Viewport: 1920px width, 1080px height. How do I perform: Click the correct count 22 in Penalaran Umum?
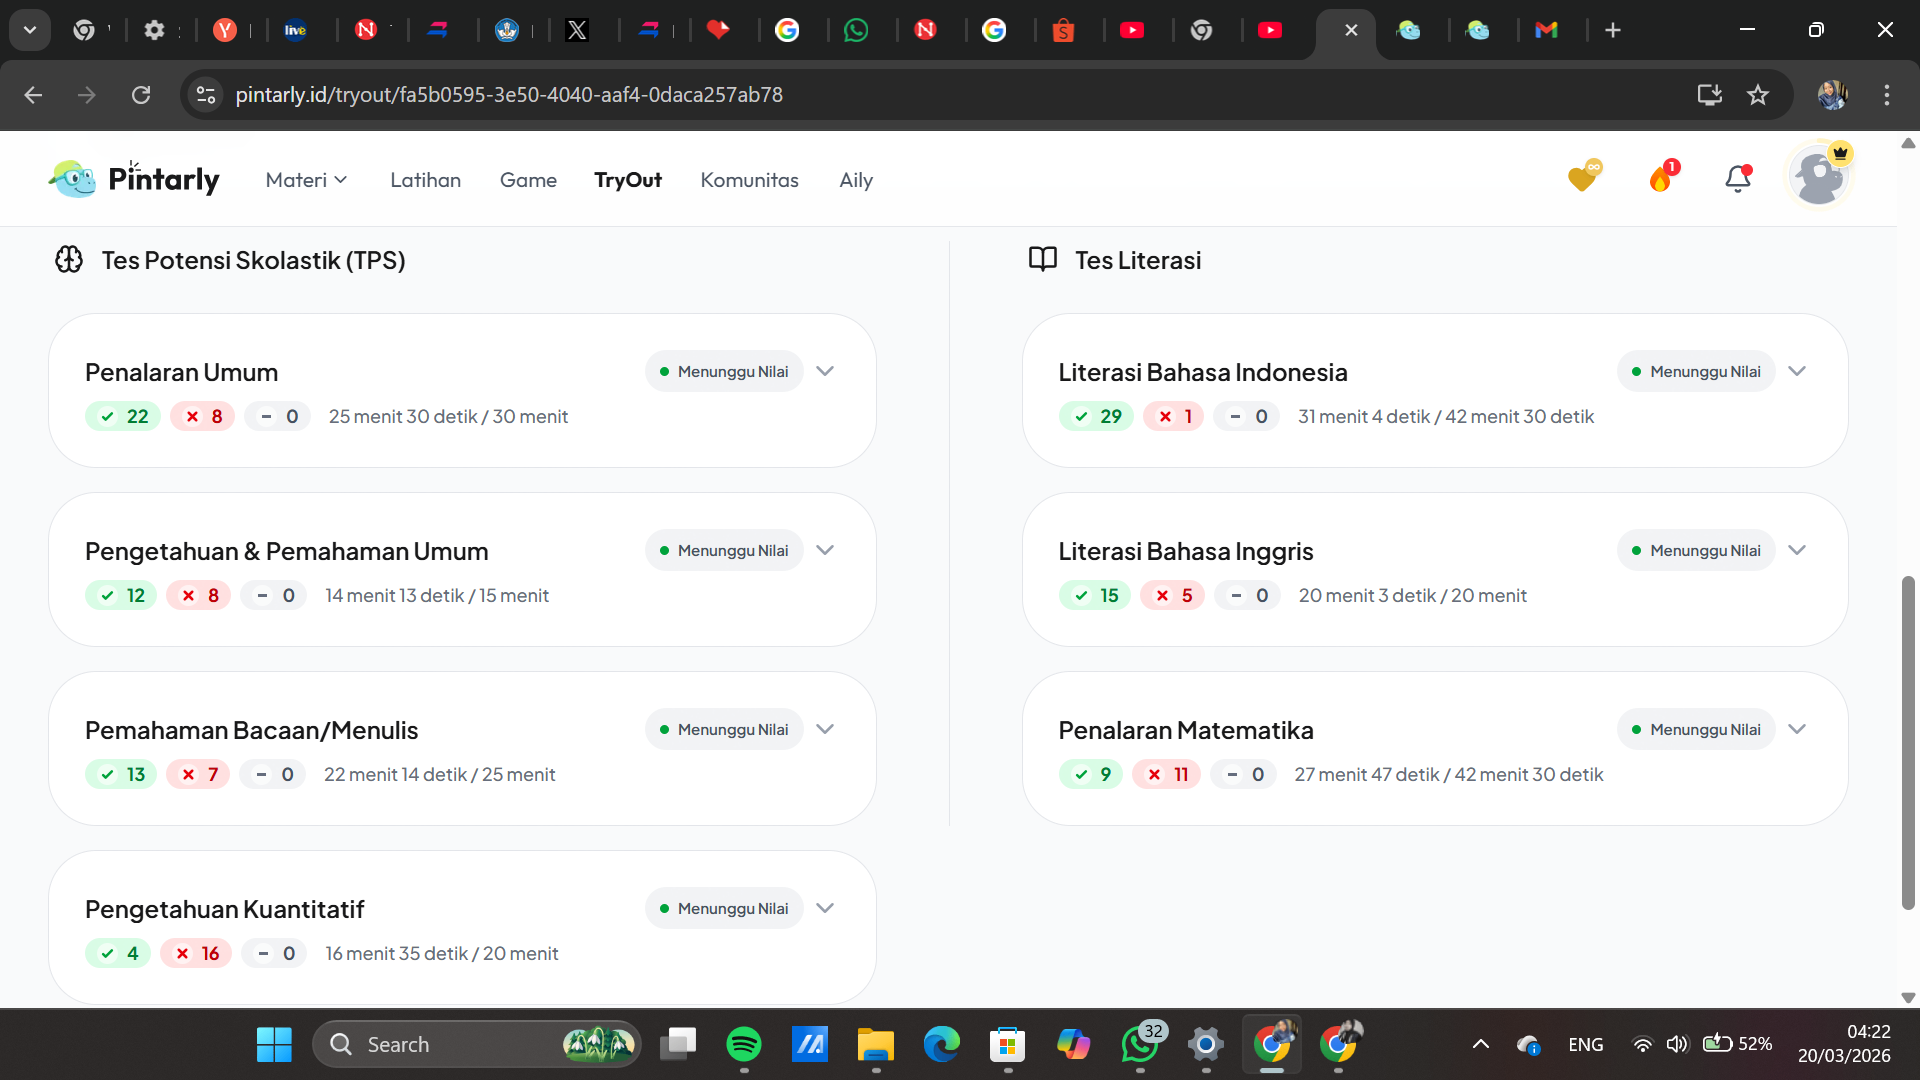(123, 416)
